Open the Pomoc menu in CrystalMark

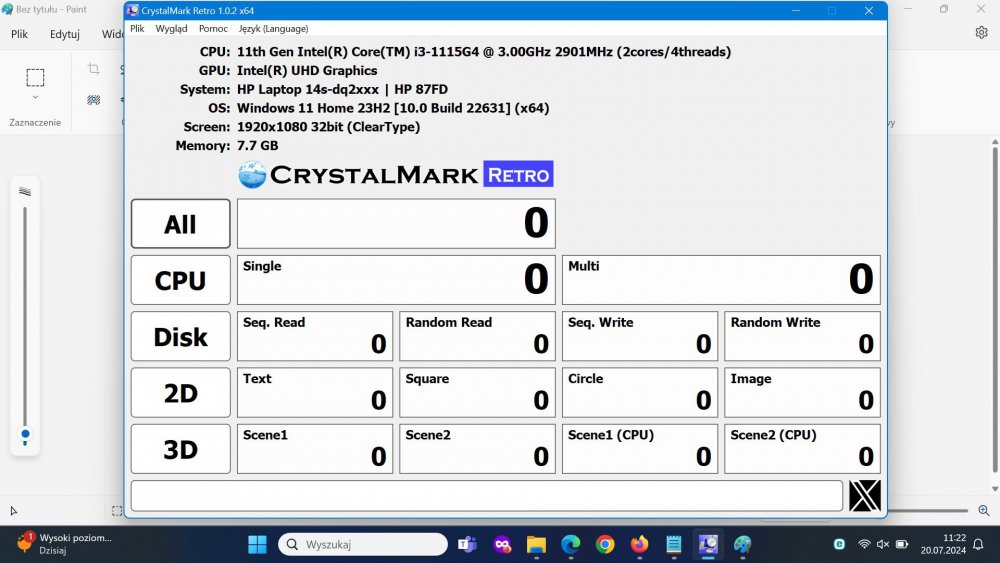pos(213,29)
